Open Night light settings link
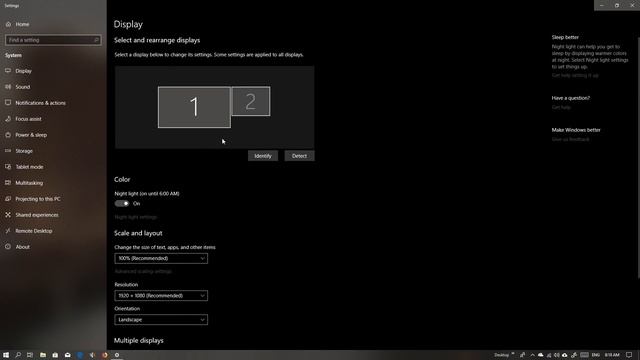This screenshot has height=360, width=640. coord(136,217)
